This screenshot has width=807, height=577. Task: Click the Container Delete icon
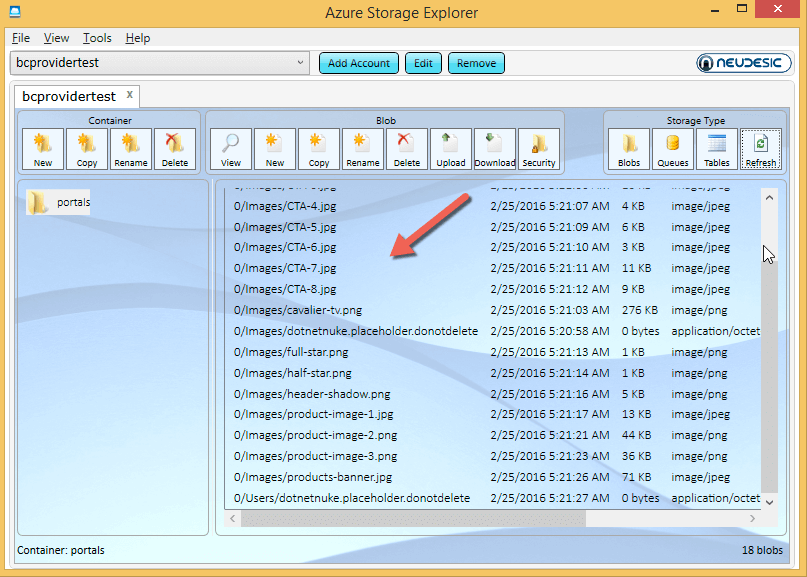(175, 149)
